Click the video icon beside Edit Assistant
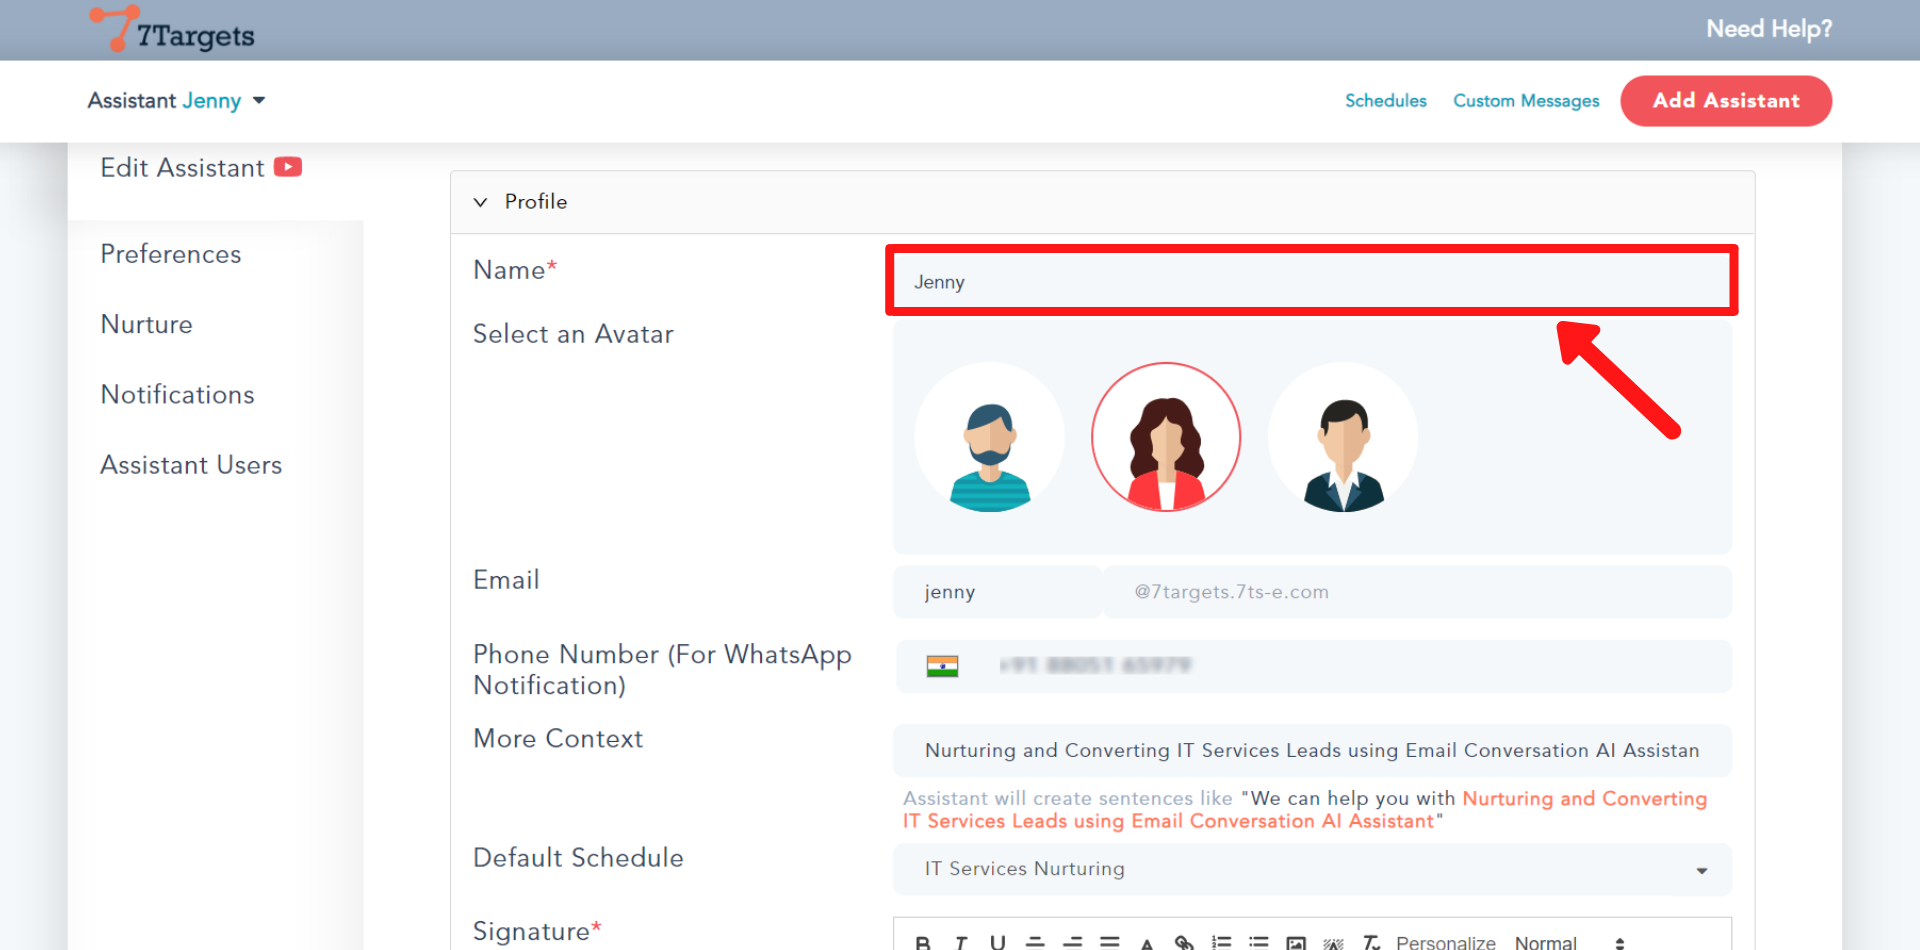The height and width of the screenshot is (950, 1920). (x=288, y=167)
